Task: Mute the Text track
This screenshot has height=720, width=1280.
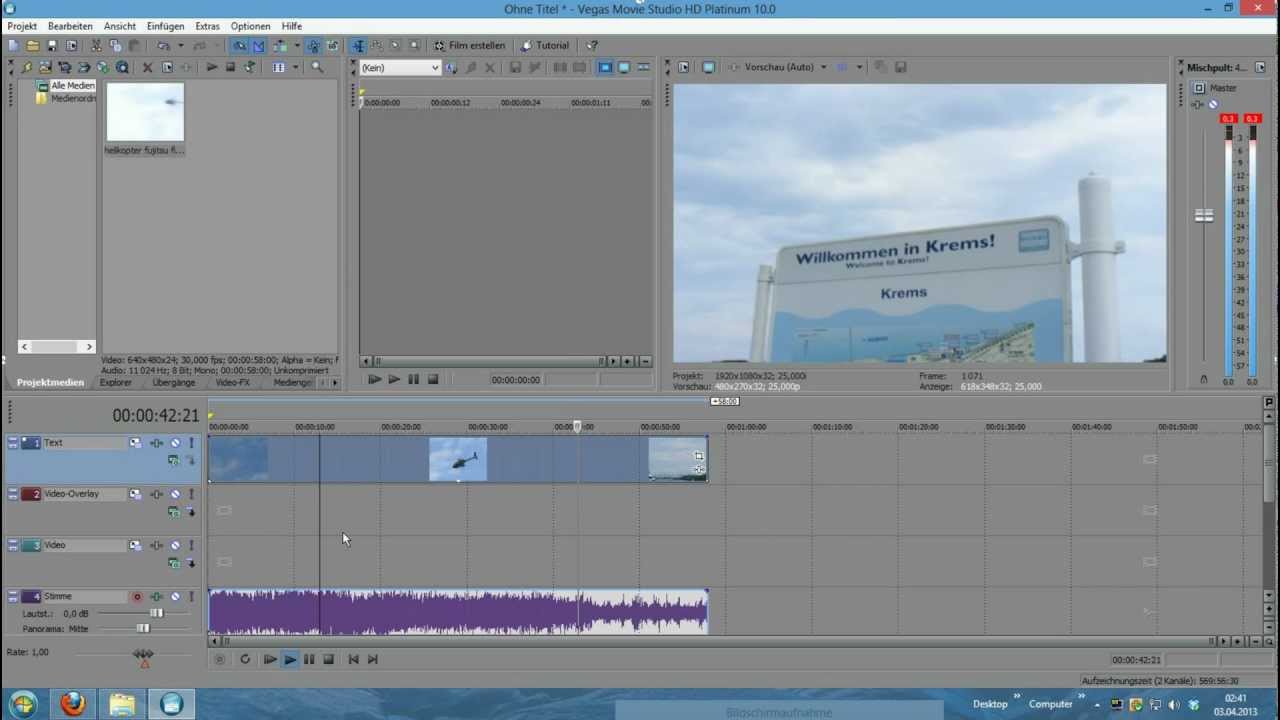Action: (175, 443)
